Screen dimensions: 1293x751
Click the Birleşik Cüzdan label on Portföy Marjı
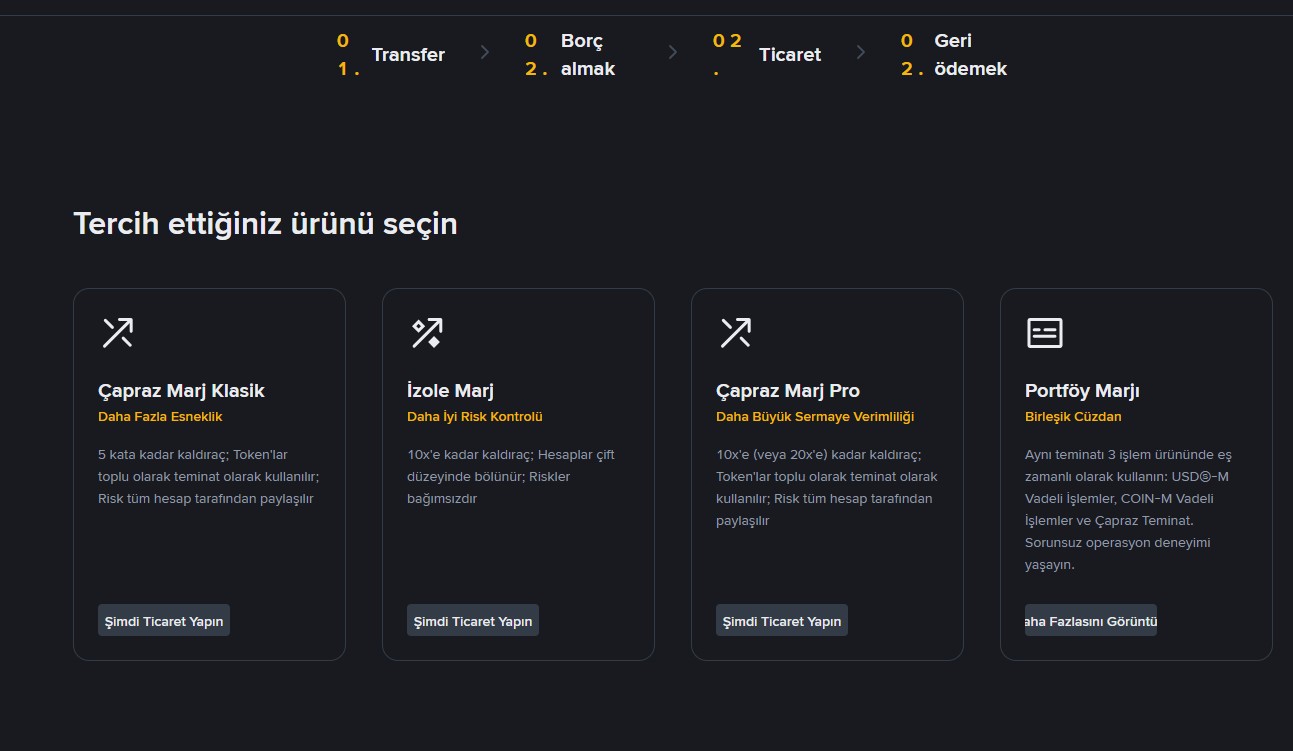(x=1073, y=416)
